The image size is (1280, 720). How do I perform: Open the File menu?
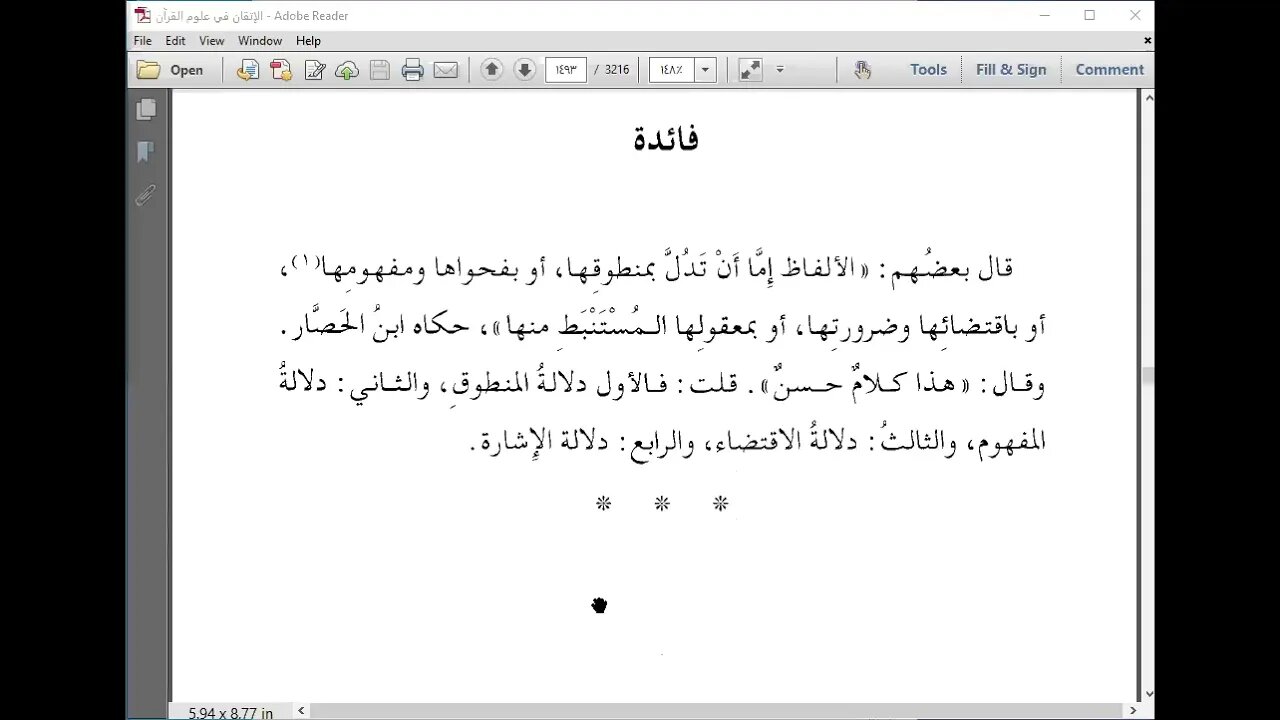click(x=143, y=41)
